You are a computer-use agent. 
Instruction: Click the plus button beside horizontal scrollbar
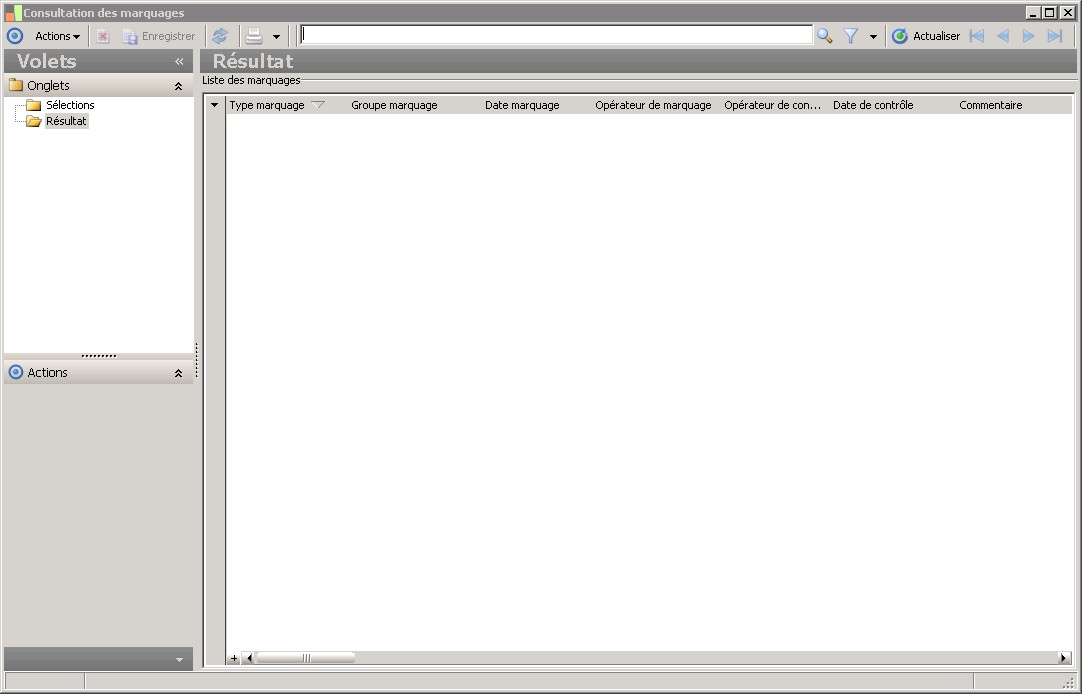(234, 658)
